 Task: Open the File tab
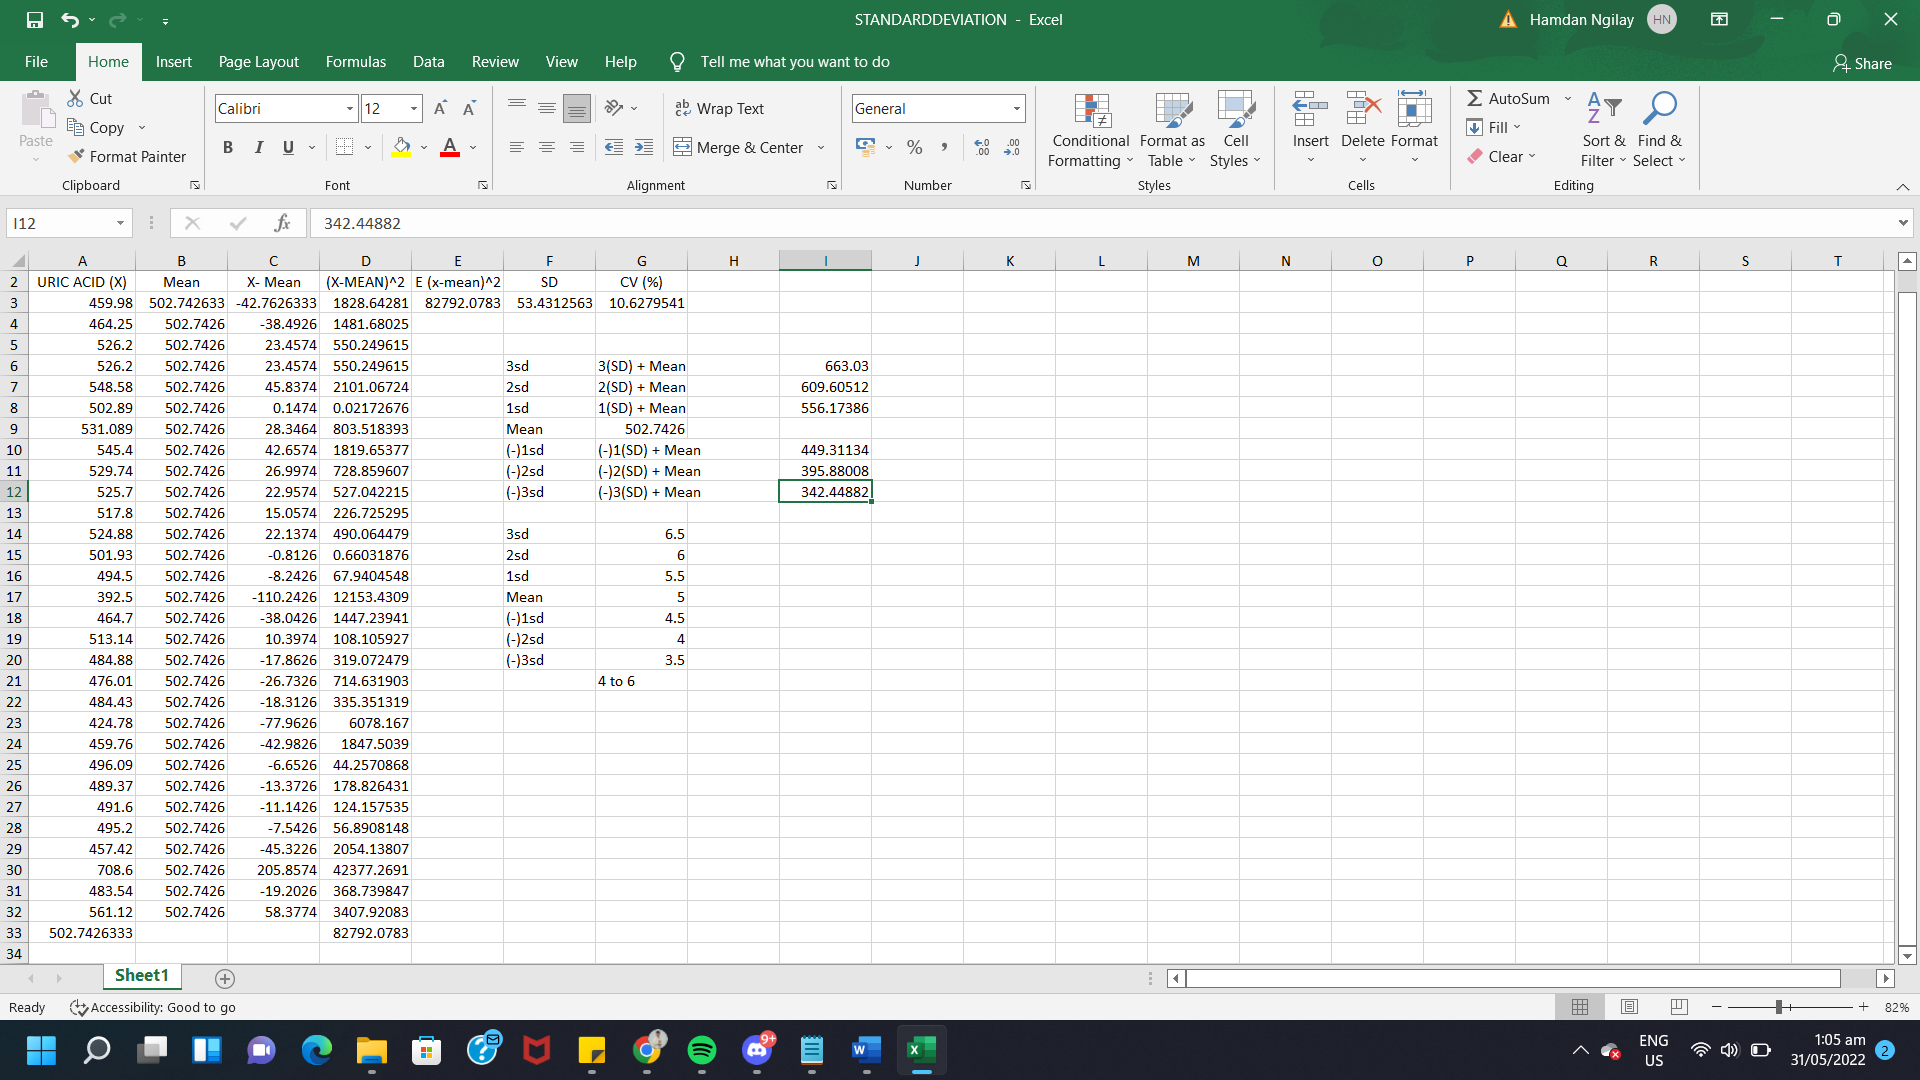coord(36,62)
